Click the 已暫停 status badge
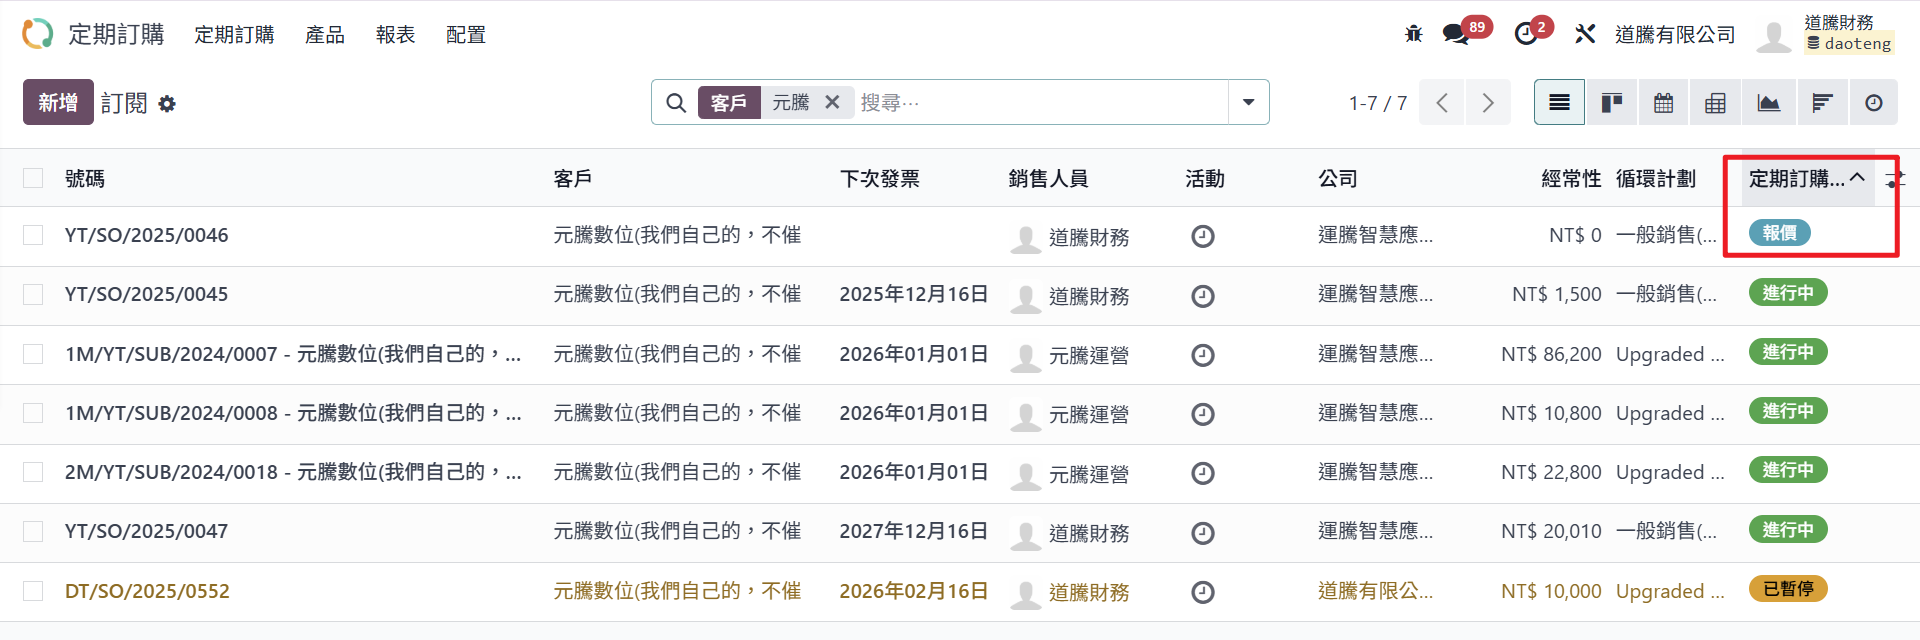Image resolution: width=1920 pixels, height=640 pixels. [1787, 589]
